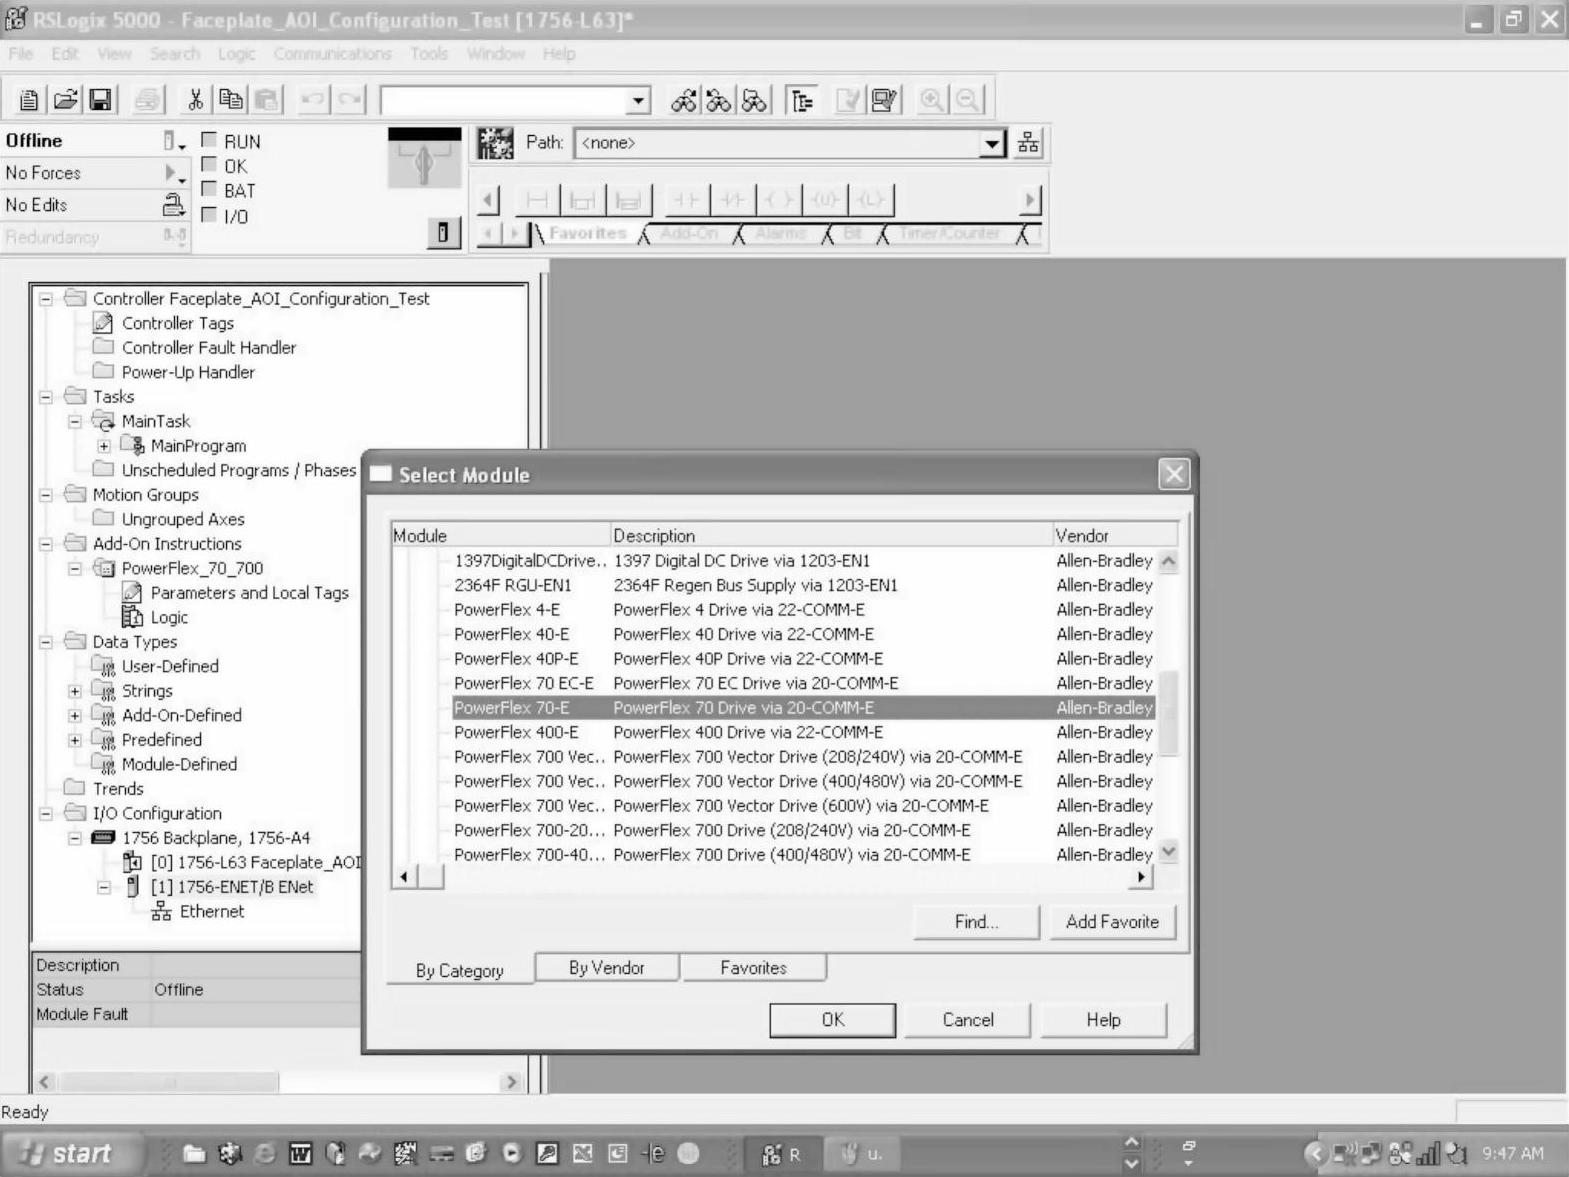Switch to the Favorites tab in dialog
1569x1177 pixels.
754,968
